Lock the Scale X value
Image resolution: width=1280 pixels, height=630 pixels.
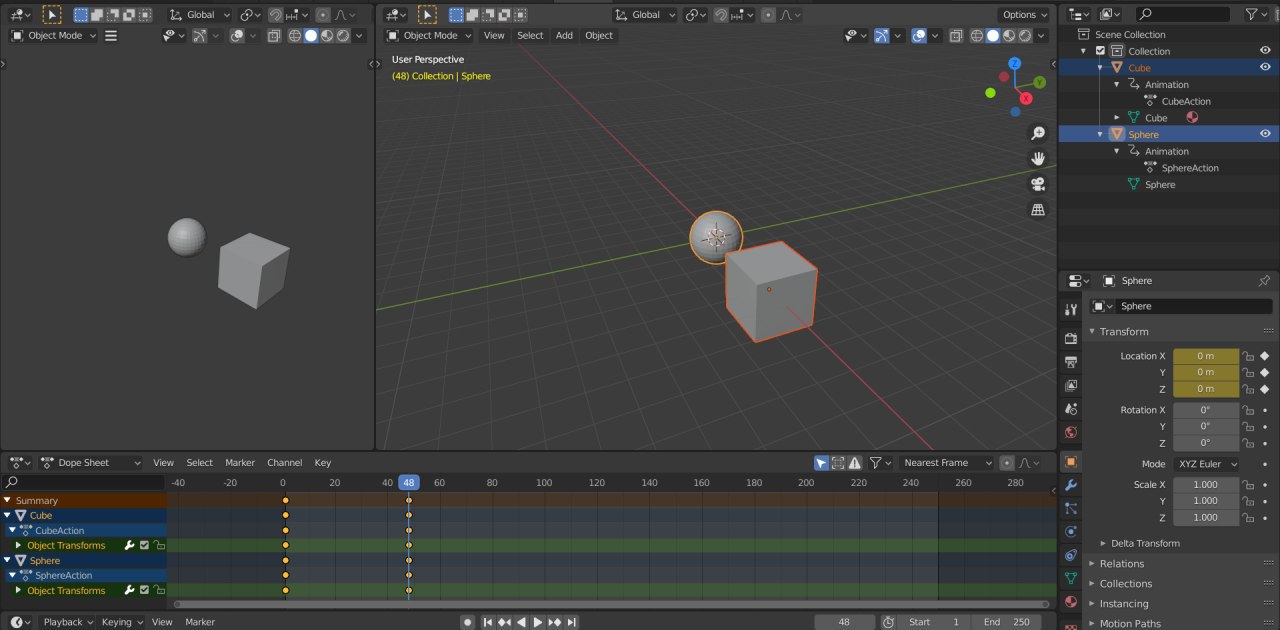[1248, 485]
